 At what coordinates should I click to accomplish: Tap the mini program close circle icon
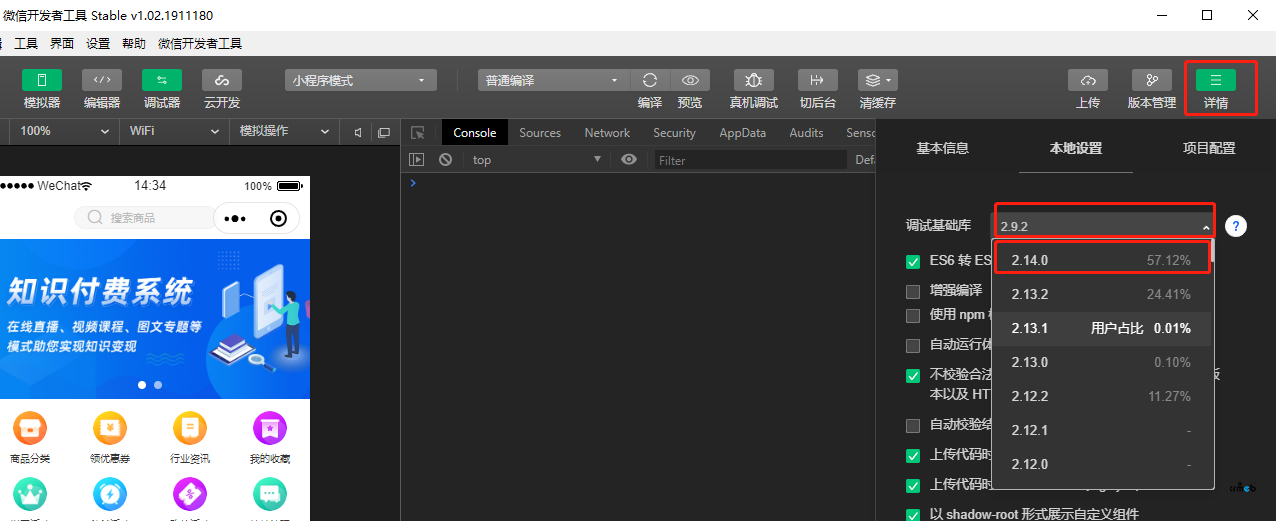[279, 218]
